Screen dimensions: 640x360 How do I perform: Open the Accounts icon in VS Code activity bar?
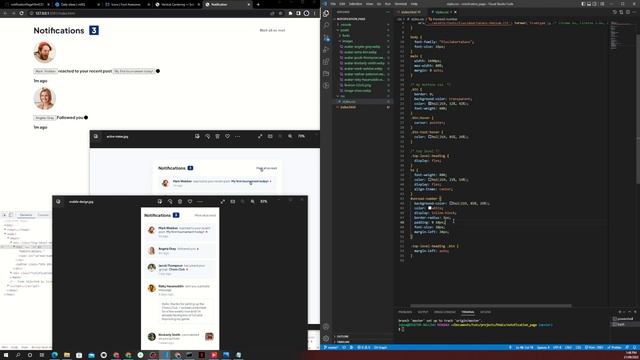pos(326,327)
